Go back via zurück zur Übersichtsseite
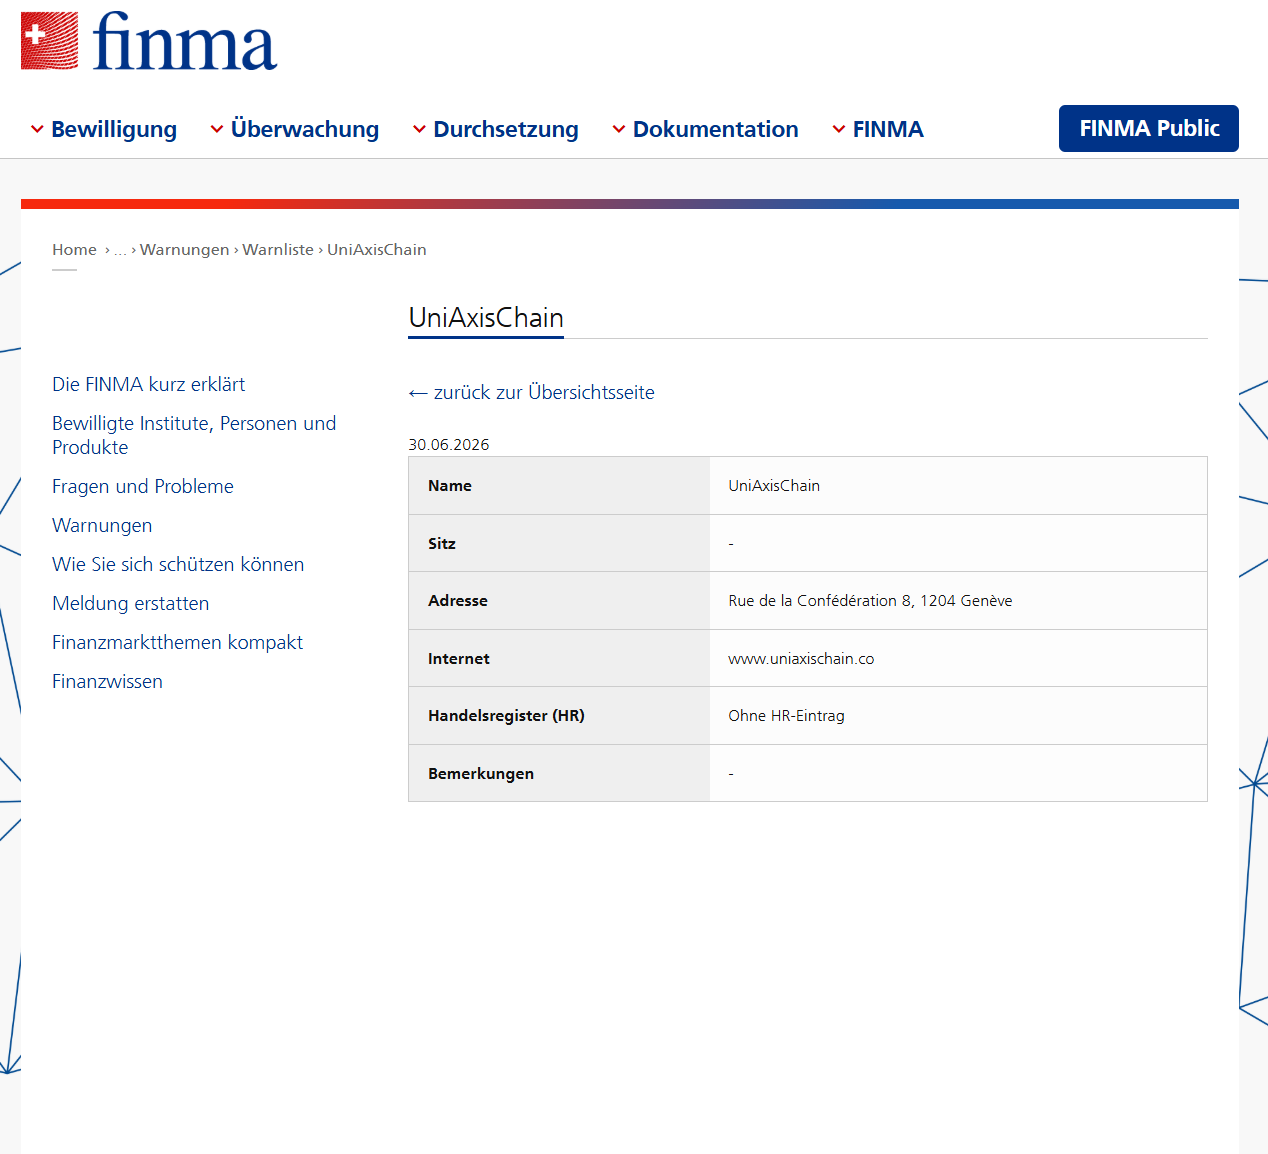This screenshot has width=1268, height=1154. pyautogui.click(x=531, y=392)
